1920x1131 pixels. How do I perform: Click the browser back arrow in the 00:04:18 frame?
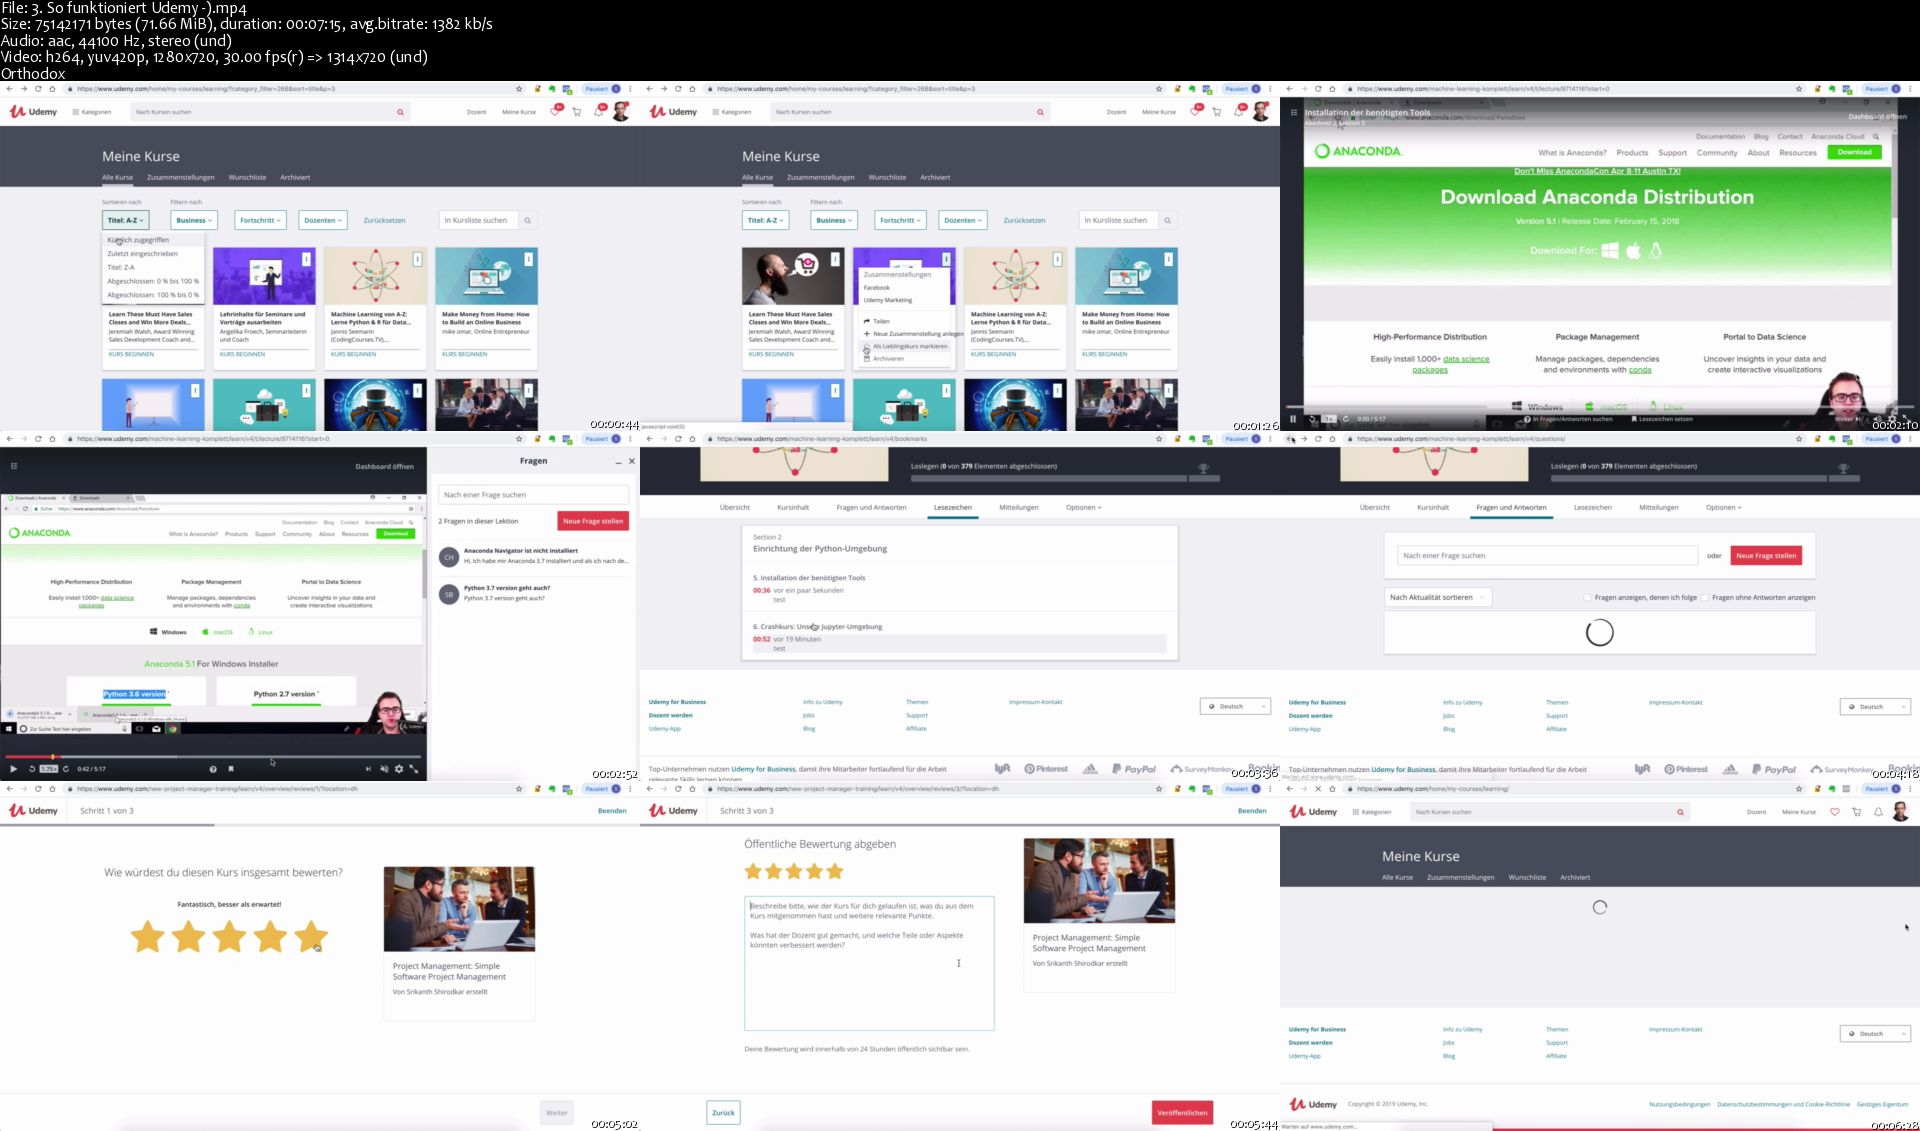(x=1290, y=439)
